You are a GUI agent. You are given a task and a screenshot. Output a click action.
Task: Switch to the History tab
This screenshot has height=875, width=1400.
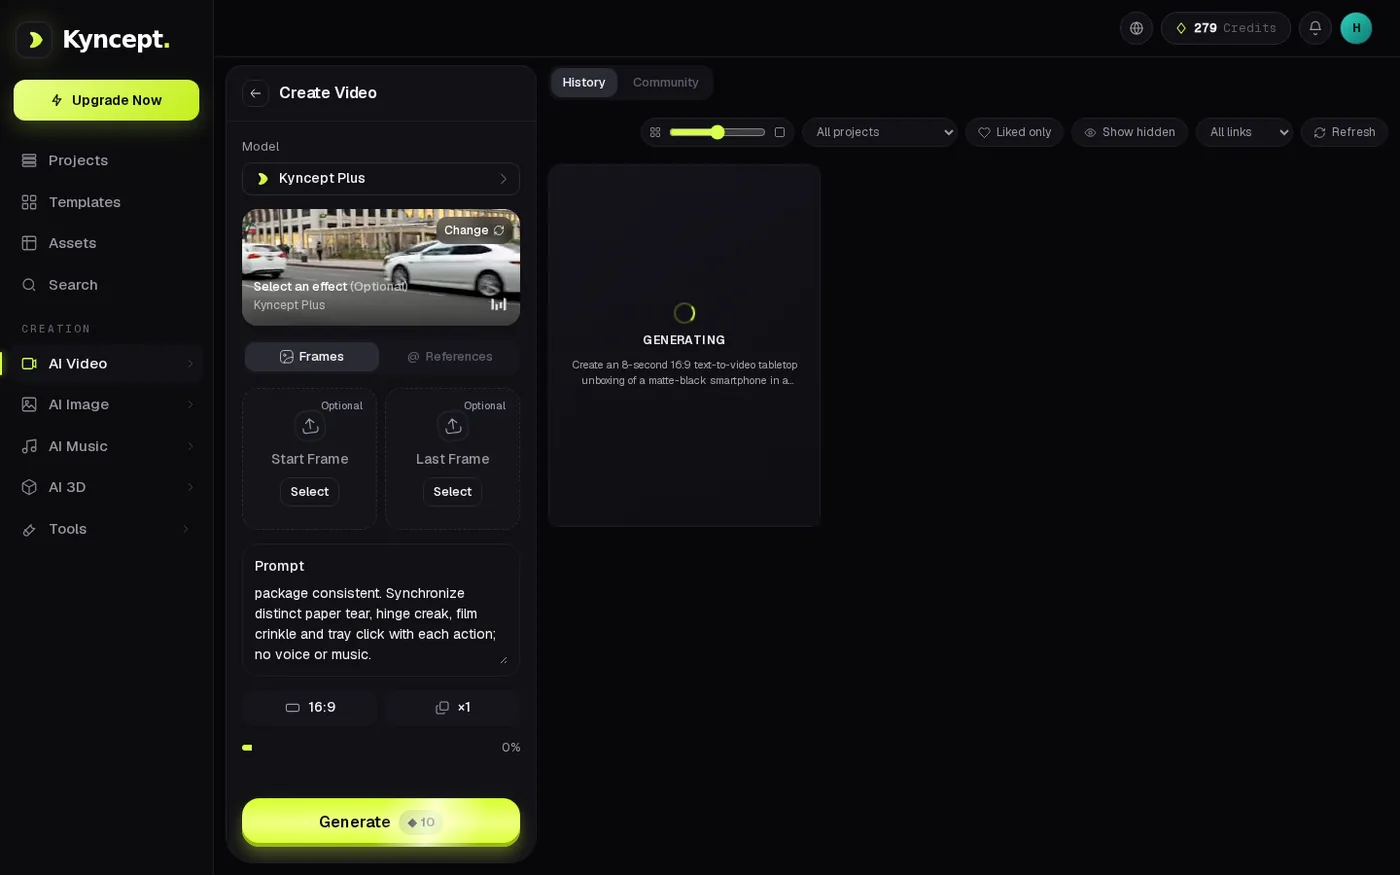coord(584,83)
